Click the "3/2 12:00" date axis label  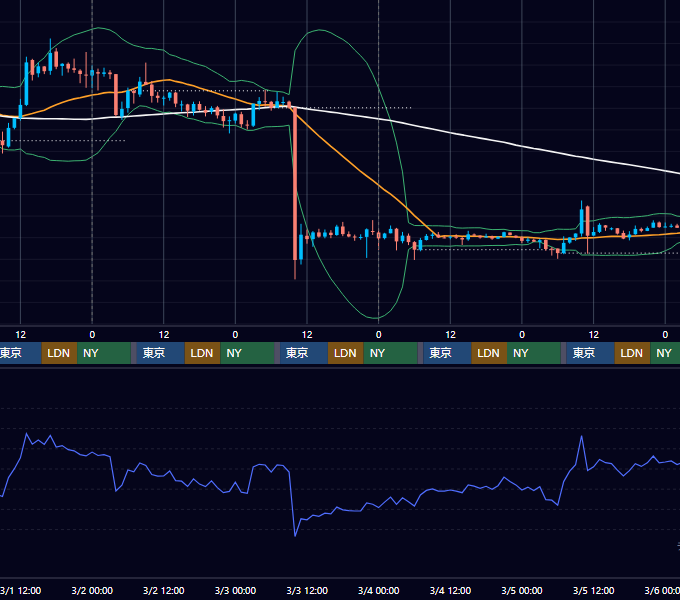click(163, 590)
